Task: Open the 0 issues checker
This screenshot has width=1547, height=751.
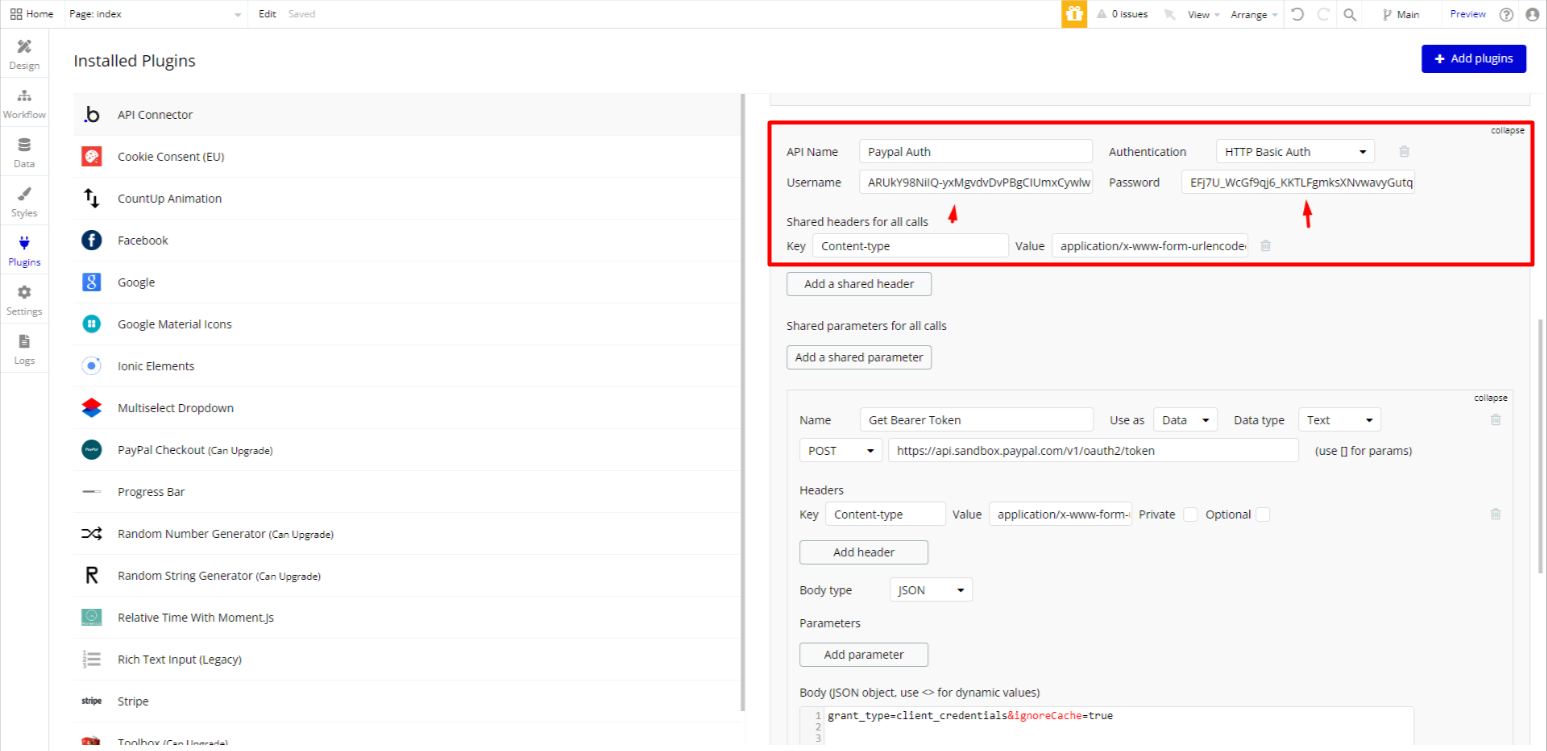Action: point(1122,14)
